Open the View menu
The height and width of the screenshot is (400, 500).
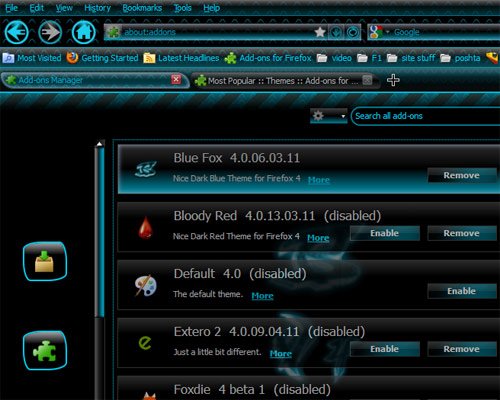64,8
